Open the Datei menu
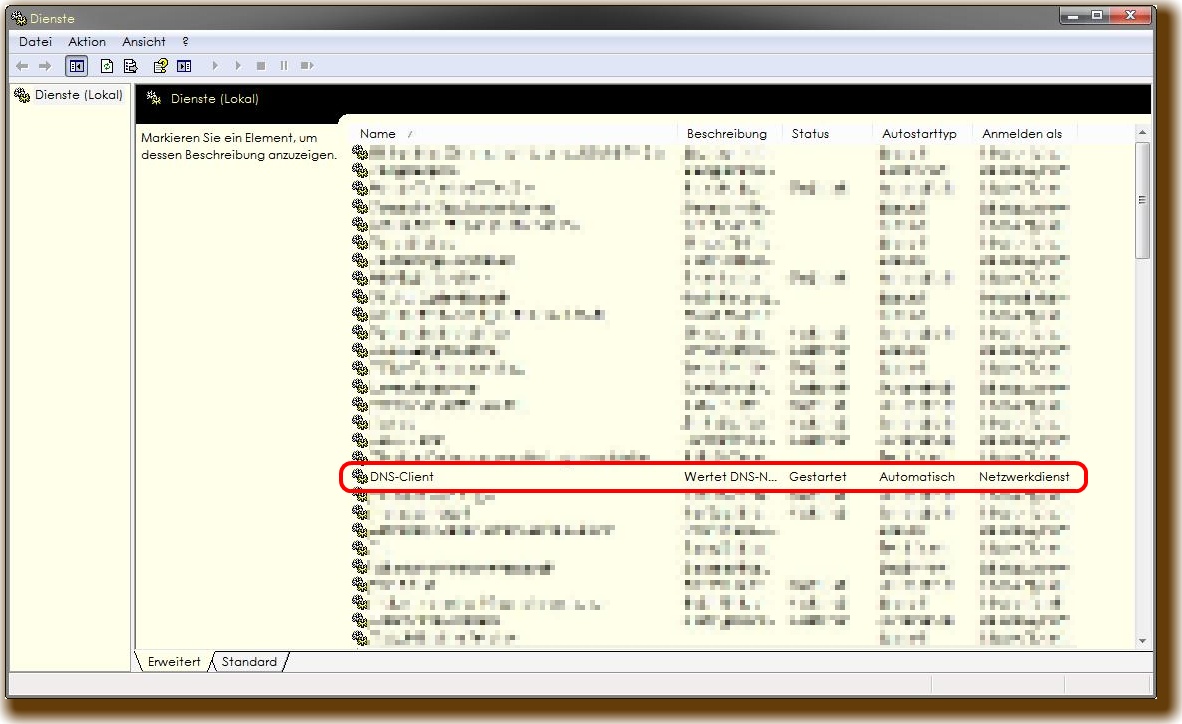 (35, 42)
